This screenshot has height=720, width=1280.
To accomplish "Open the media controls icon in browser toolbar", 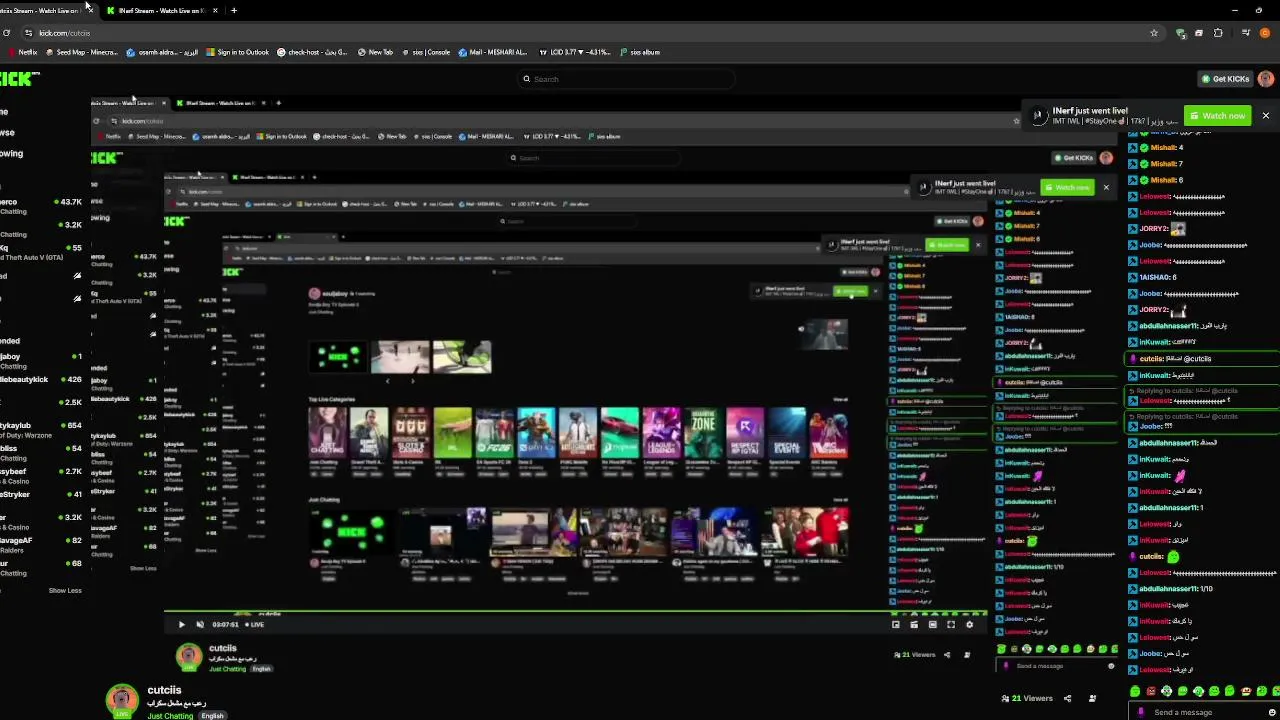I will [1245, 33].
